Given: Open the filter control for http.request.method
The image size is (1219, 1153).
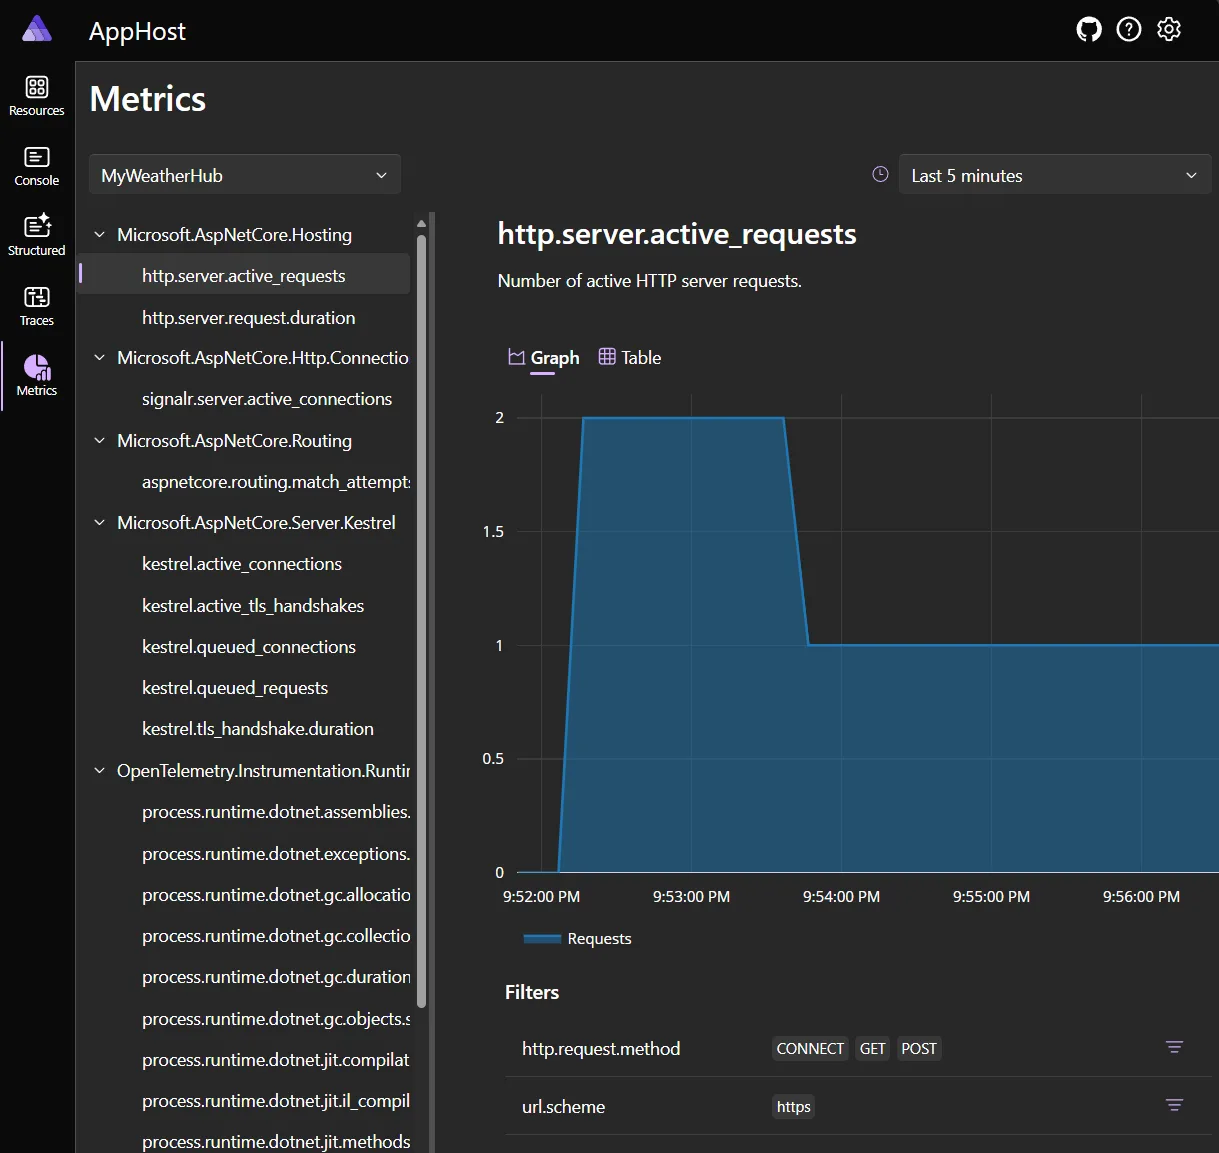Looking at the screenshot, I should [1174, 1047].
